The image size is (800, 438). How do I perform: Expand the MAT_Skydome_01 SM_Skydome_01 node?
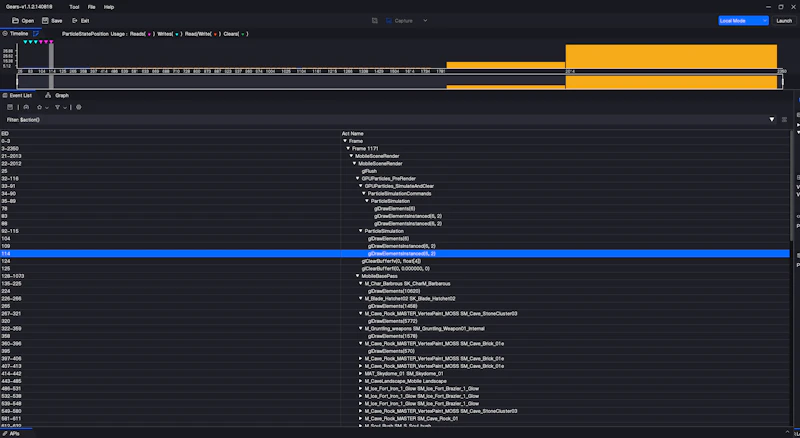click(360, 374)
